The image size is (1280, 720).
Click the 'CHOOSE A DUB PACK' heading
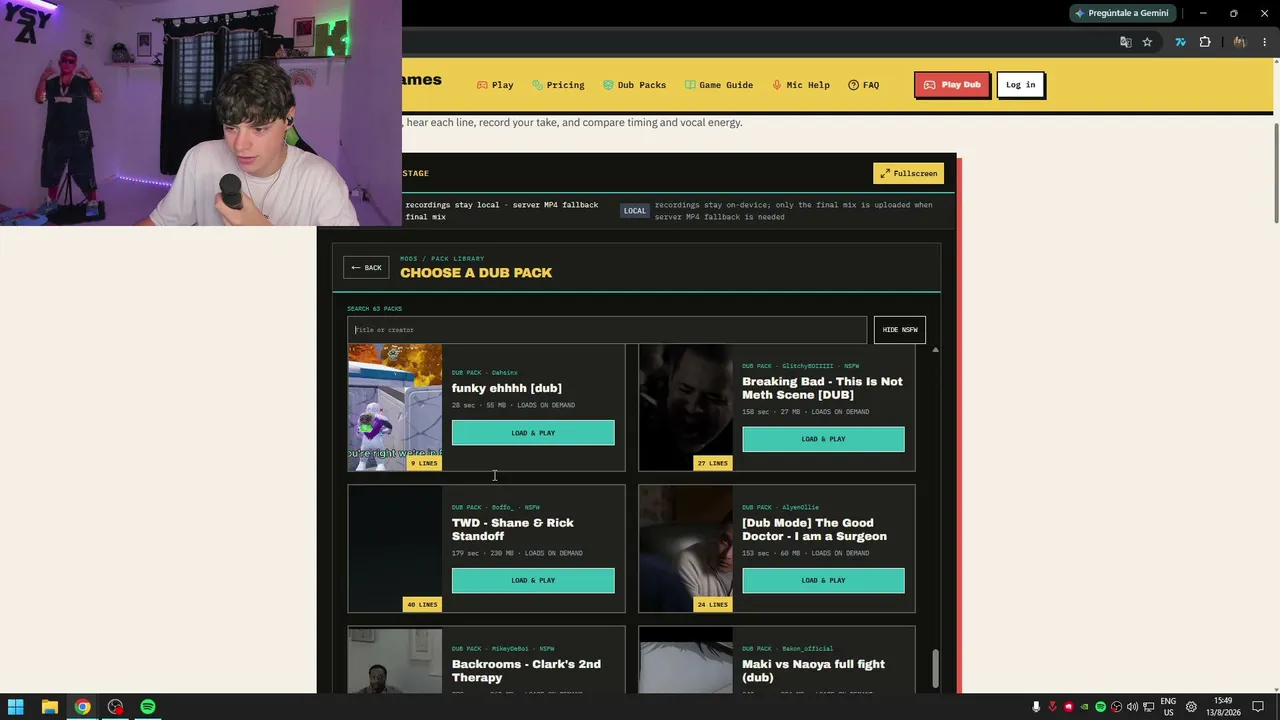(476, 273)
